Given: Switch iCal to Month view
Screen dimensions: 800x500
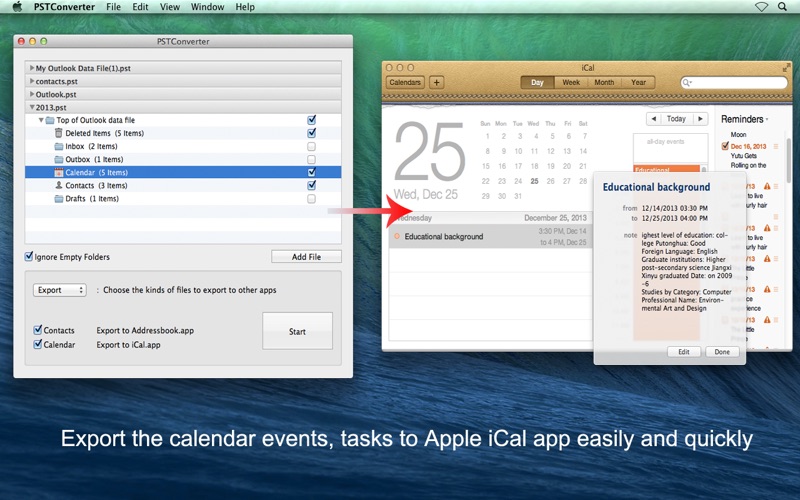Looking at the screenshot, I should 604,83.
